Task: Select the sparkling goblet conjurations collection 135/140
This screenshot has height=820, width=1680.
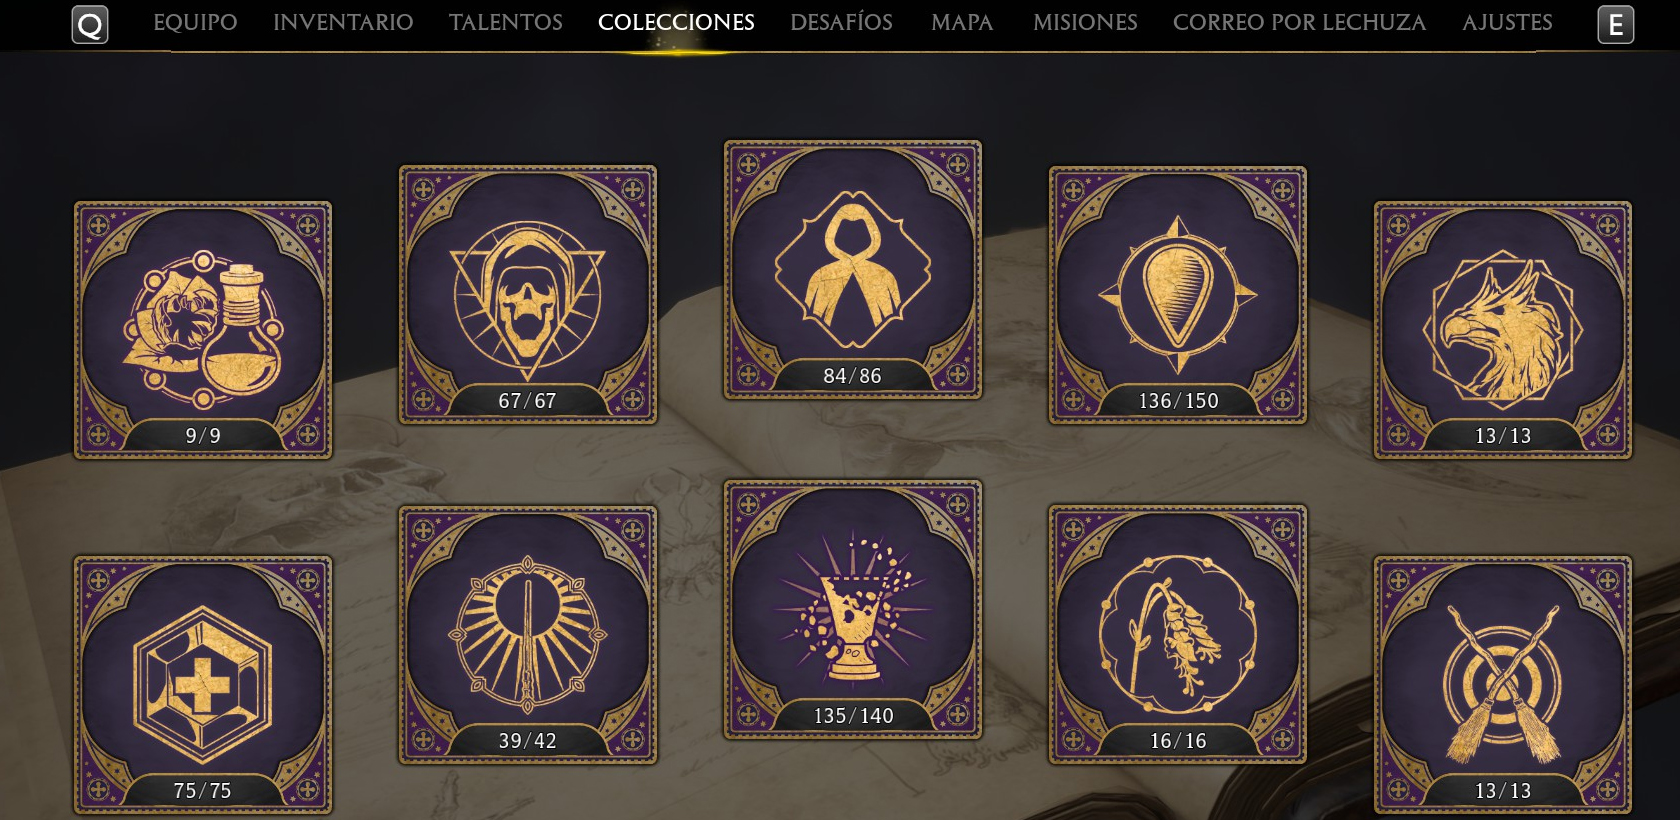Action: pyautogui.click(x=853, y=610)
